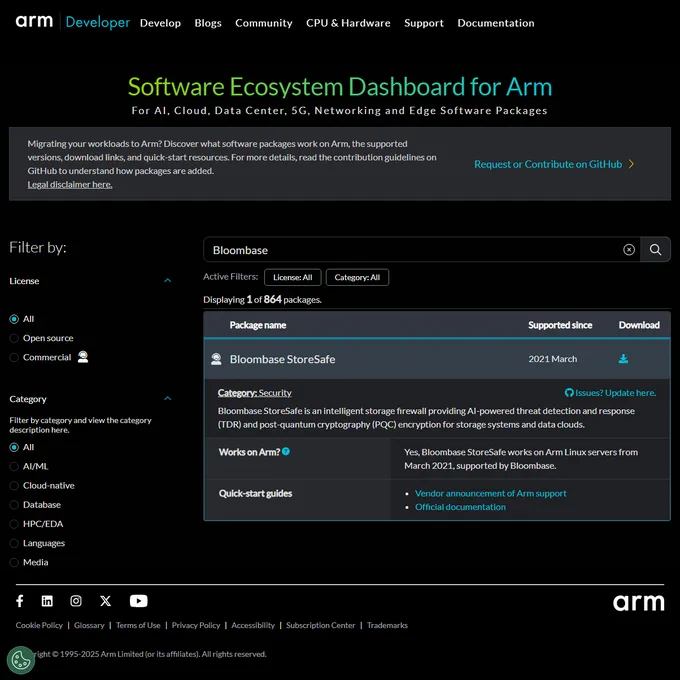Open the Terms of Use footer link
680x680 pixels.
pyautogui.click(x=138, y=625)
